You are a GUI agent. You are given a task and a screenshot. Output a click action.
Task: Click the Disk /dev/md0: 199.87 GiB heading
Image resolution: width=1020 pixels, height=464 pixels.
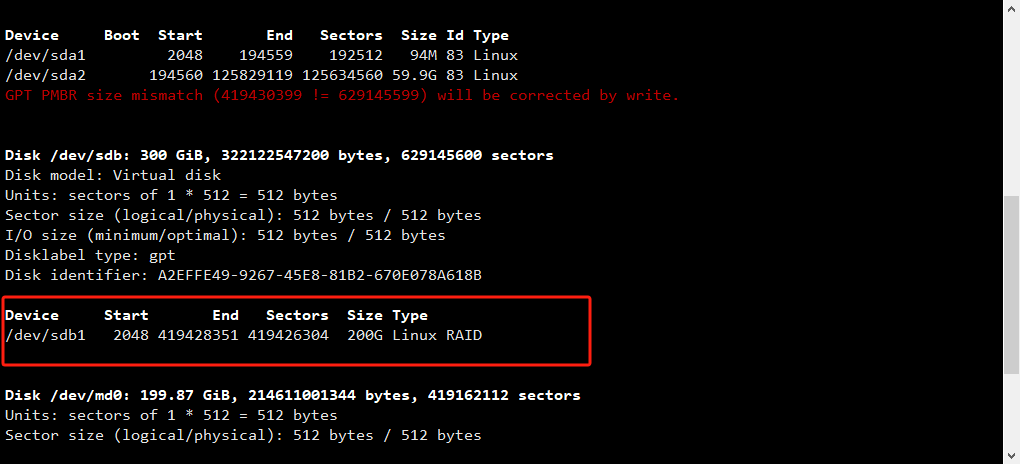click(x=293, y=396)
